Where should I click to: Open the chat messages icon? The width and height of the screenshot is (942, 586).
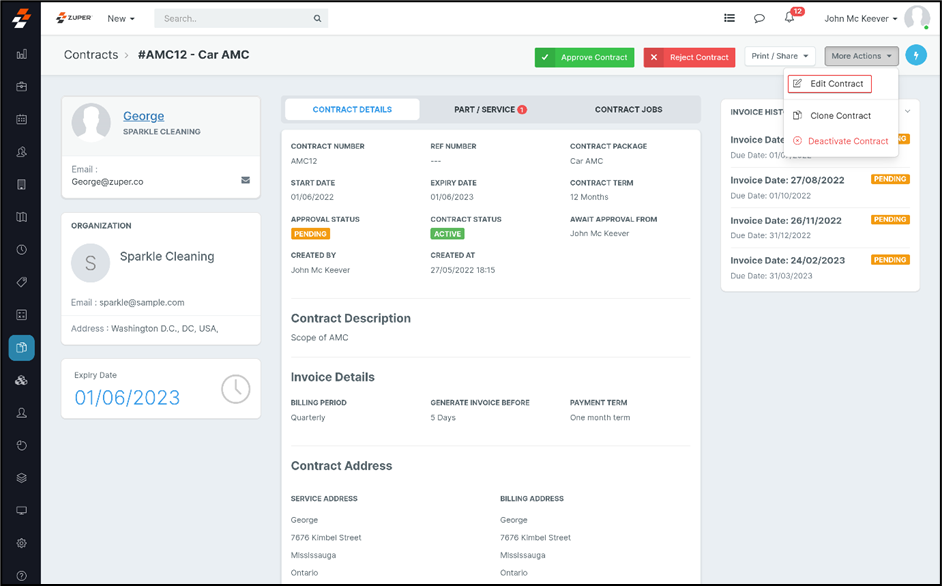tap(759, 18)
